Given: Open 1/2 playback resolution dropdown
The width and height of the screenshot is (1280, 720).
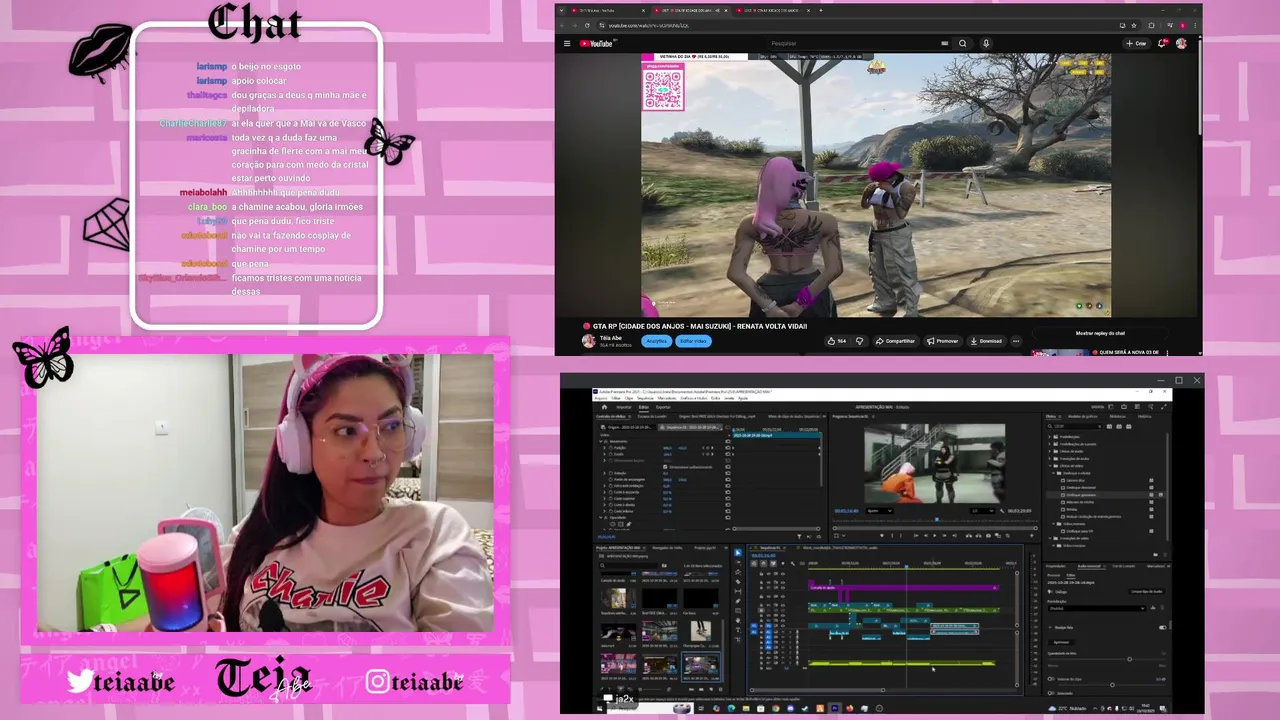Looking at the screenshot, I should [x=982, y=511].
